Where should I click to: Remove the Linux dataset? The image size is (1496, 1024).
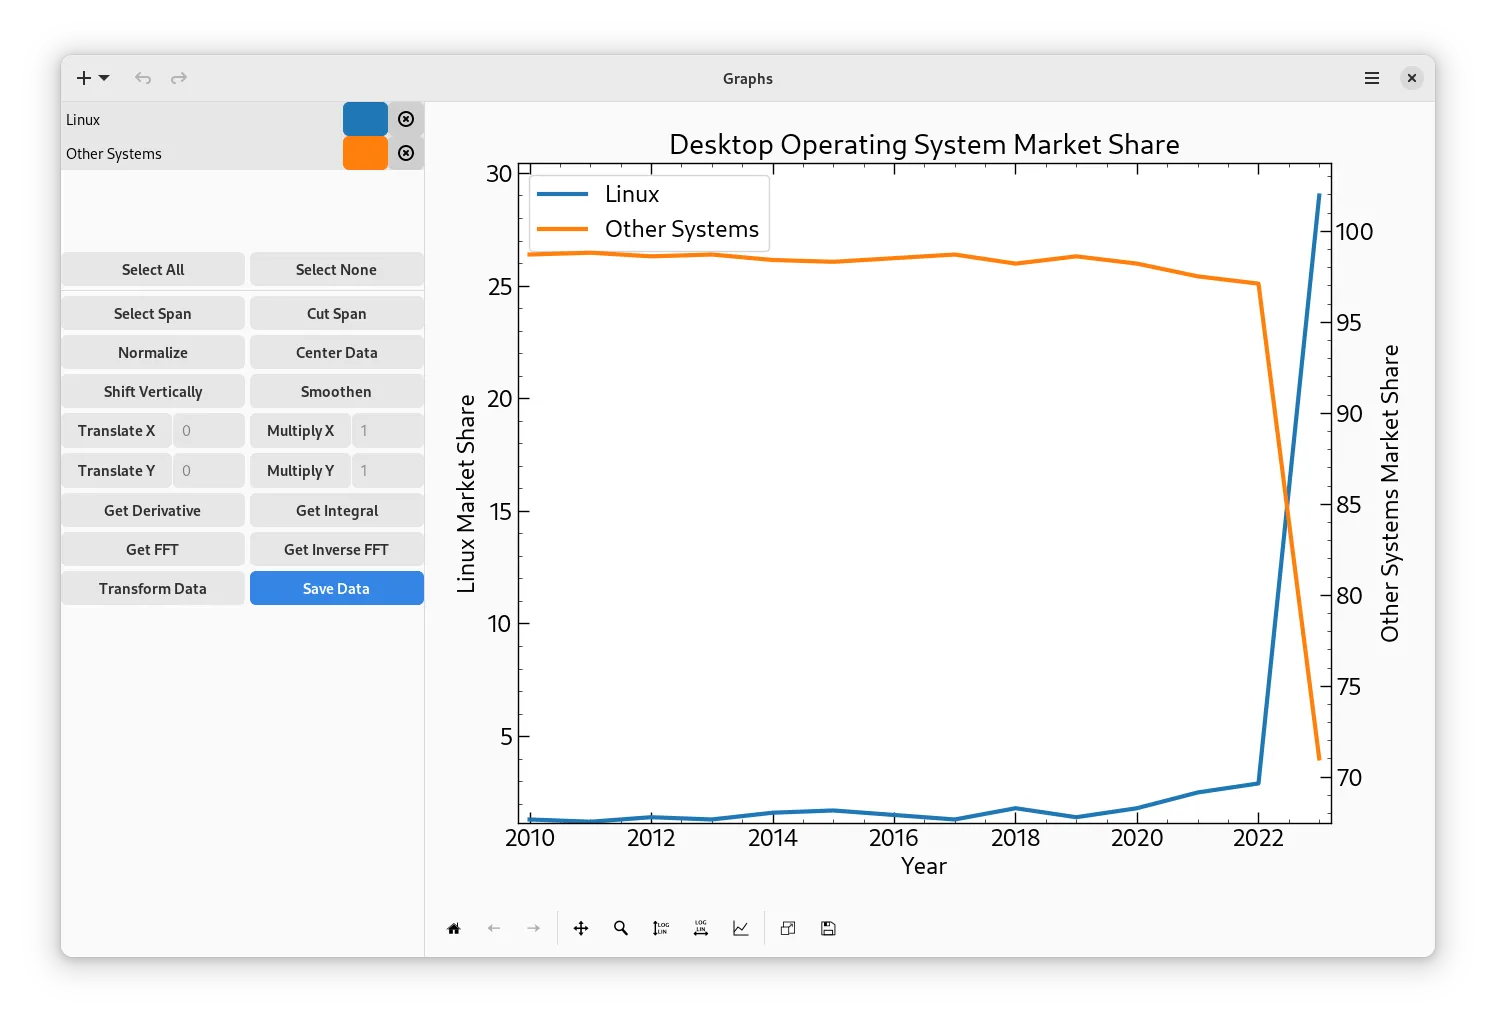[x=406, y=119]
